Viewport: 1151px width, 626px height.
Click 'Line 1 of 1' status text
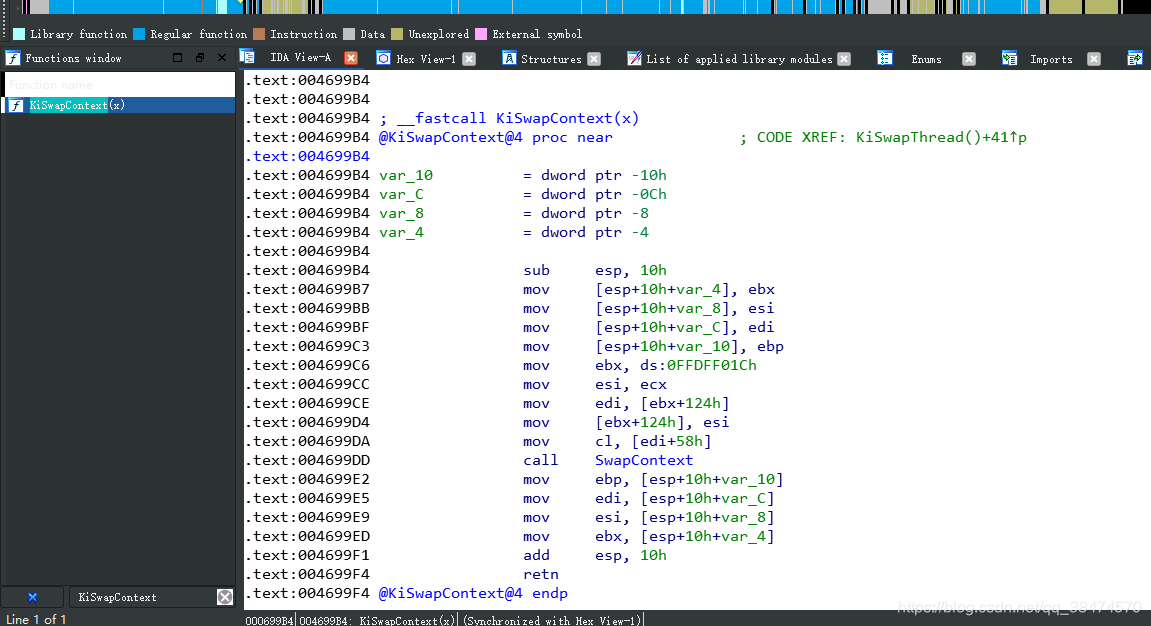(x=36, y=619)
